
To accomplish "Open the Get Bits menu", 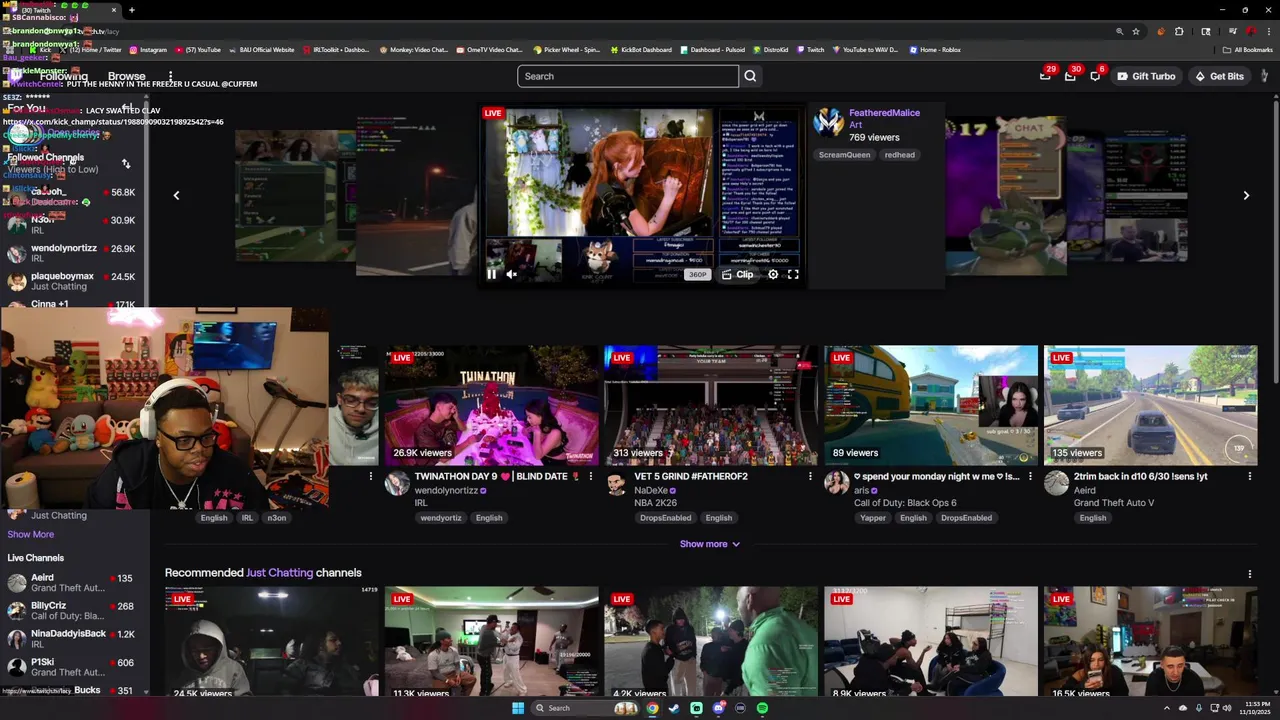I will coord(1219,76).
